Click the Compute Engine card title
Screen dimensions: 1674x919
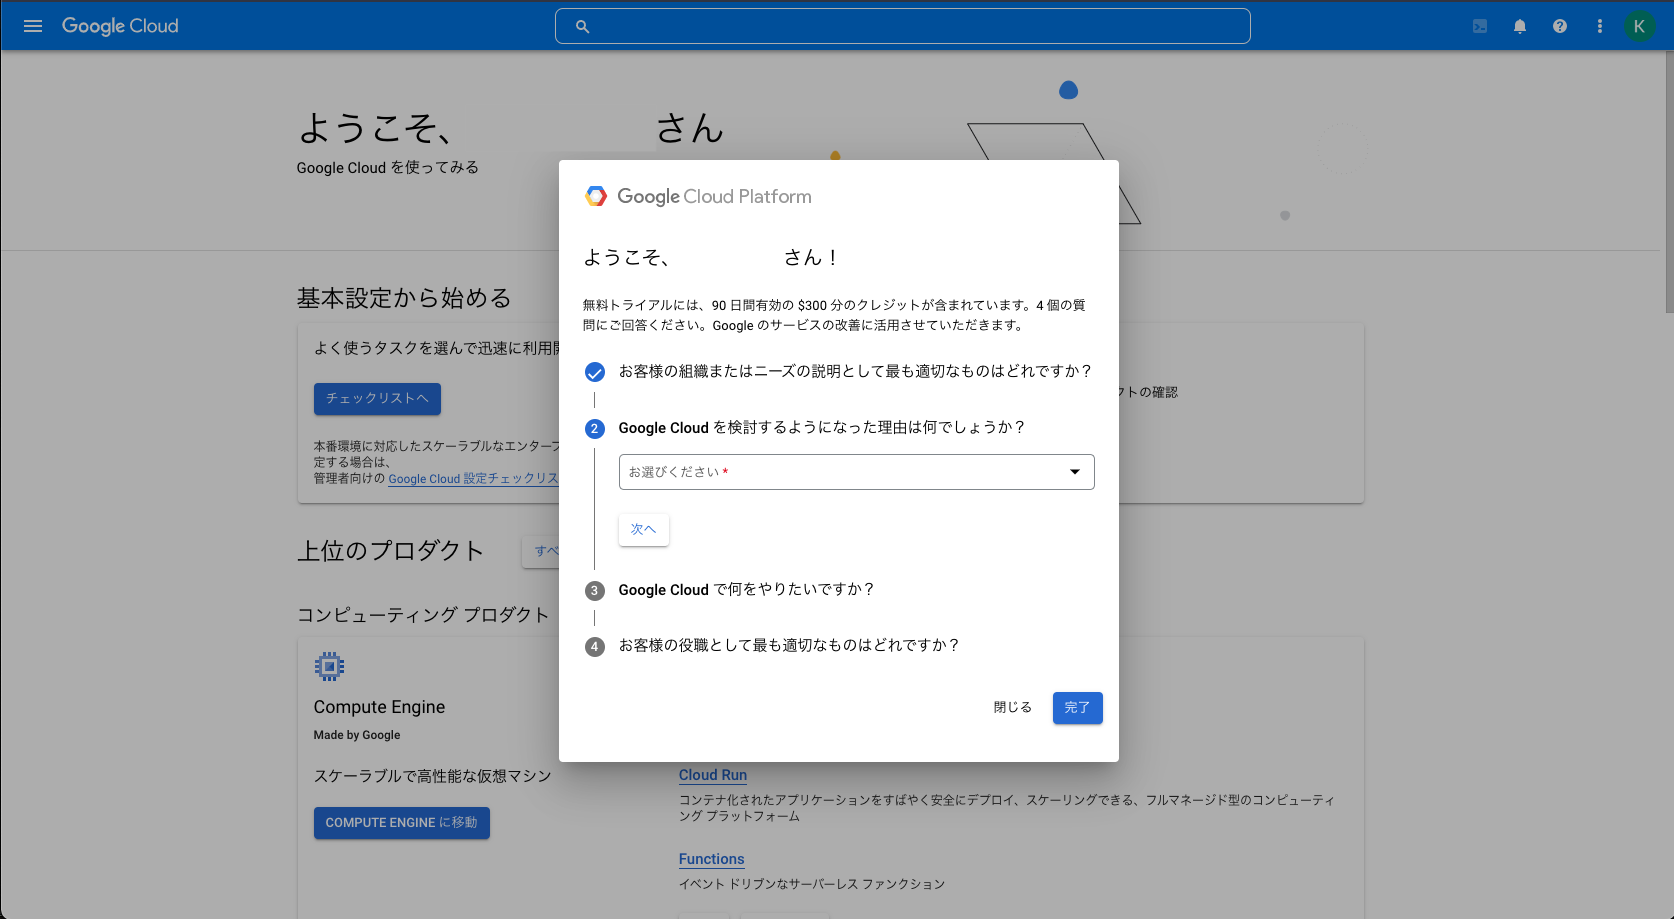coord(380,707)
